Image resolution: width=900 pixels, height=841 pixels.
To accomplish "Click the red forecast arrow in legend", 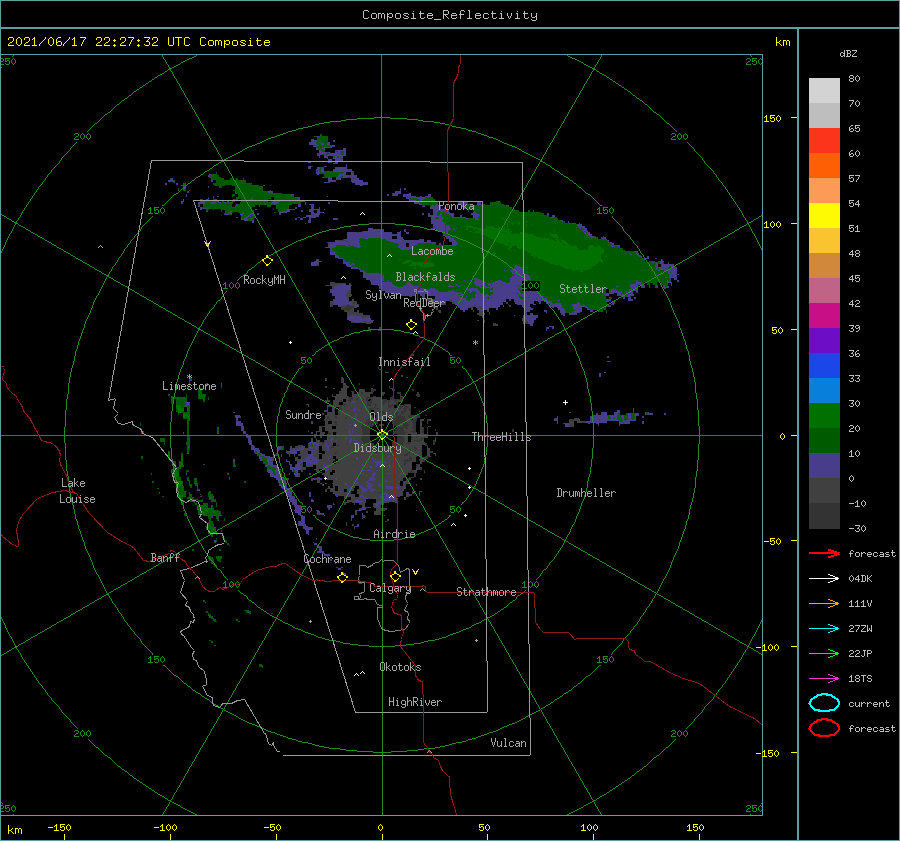I will [824, 553].
